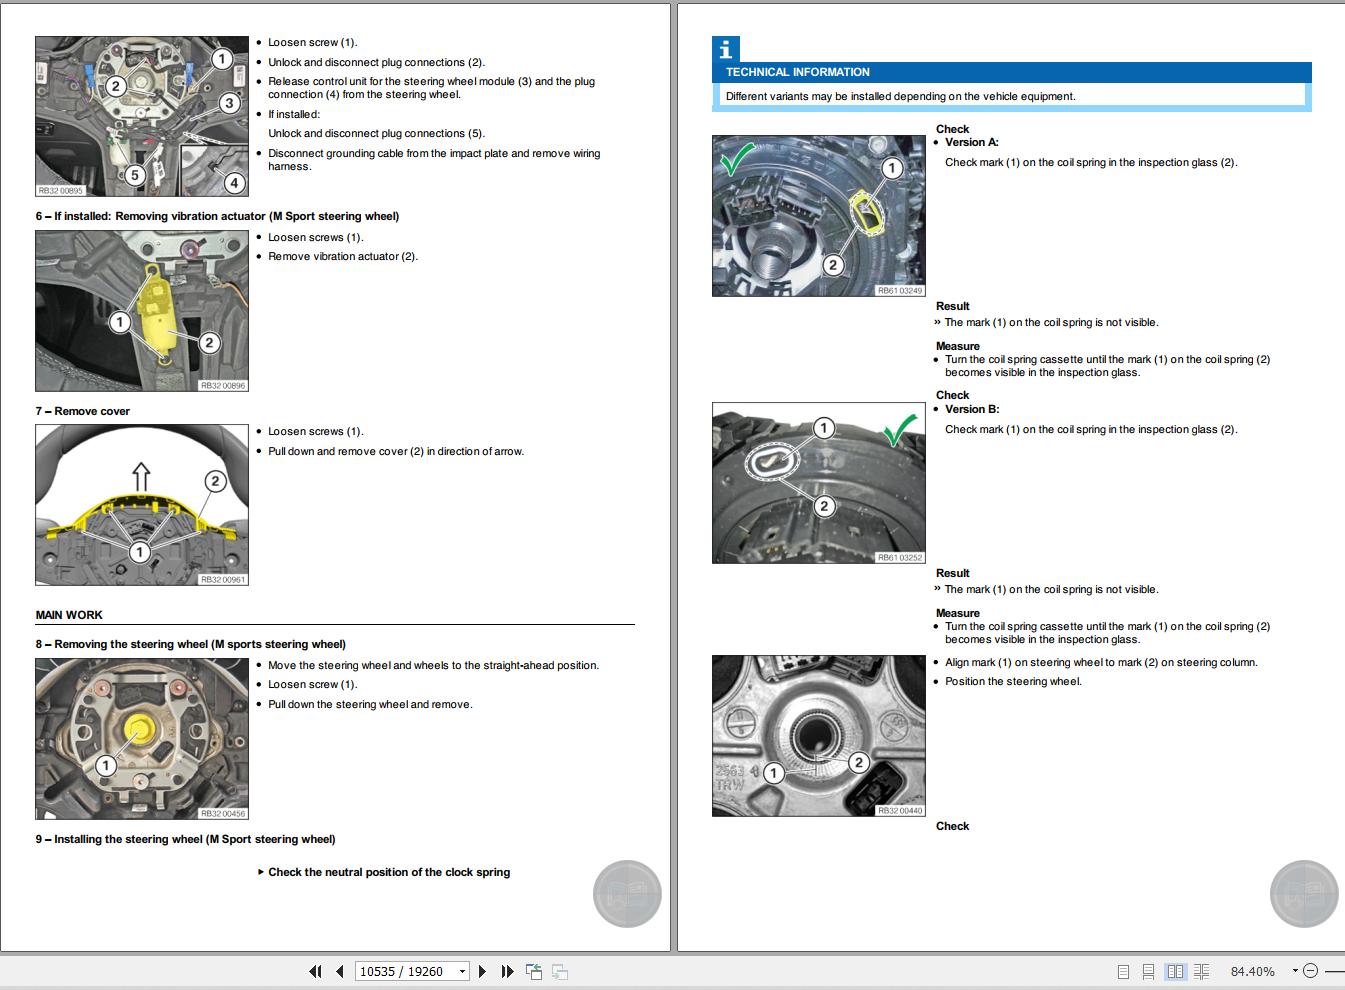Select continuous scrolling layout mode
The width and height of the screenshot is (1345, 990).
point(1147,971)
